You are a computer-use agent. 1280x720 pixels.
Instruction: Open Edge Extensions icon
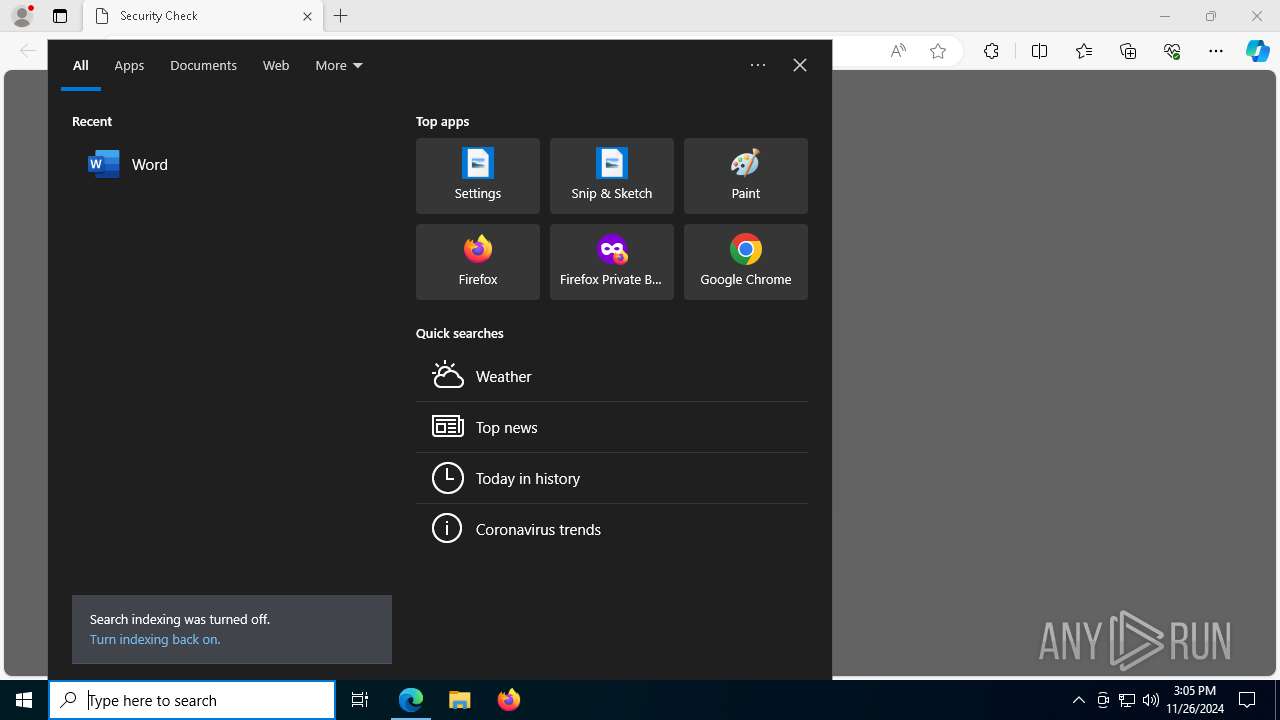(991, 51)
